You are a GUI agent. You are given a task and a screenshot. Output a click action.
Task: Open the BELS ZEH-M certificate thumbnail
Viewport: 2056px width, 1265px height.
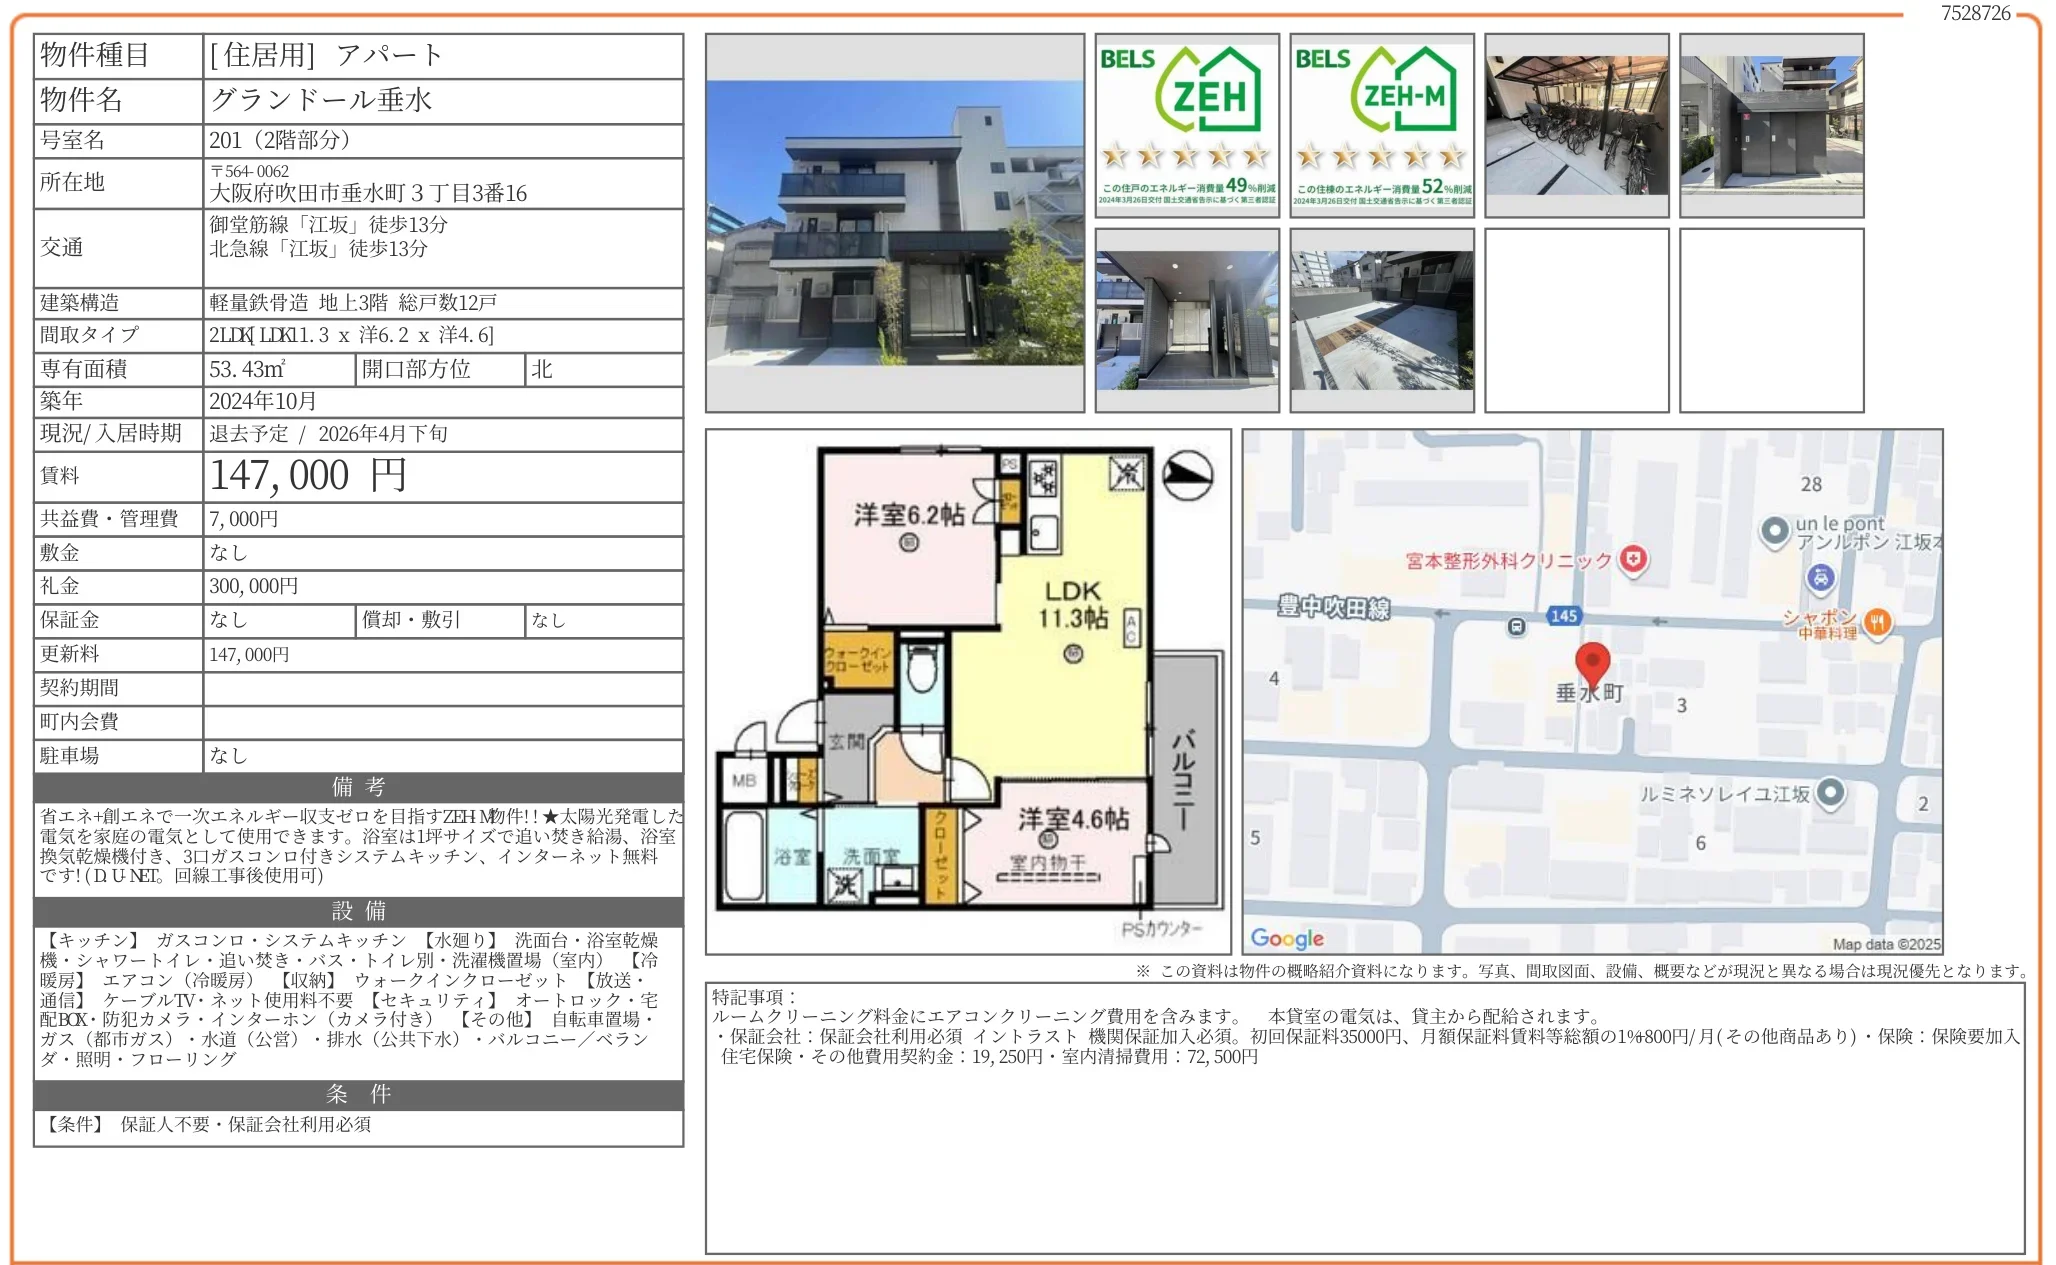pyautogui.click(x=1381, y=125)
